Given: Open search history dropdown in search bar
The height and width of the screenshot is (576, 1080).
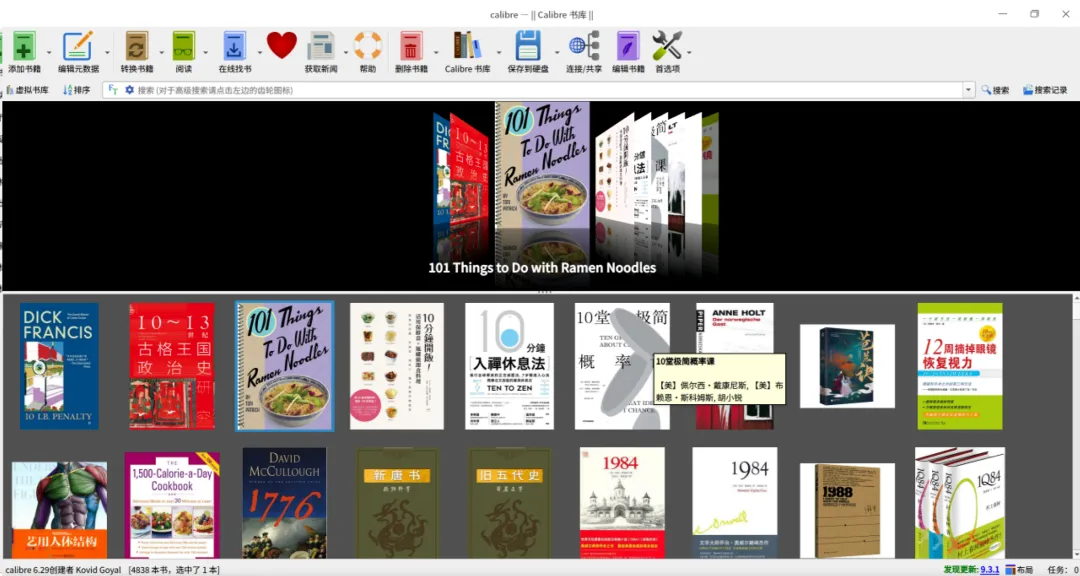Looking at the screenshot, I should tap(969, 90).
